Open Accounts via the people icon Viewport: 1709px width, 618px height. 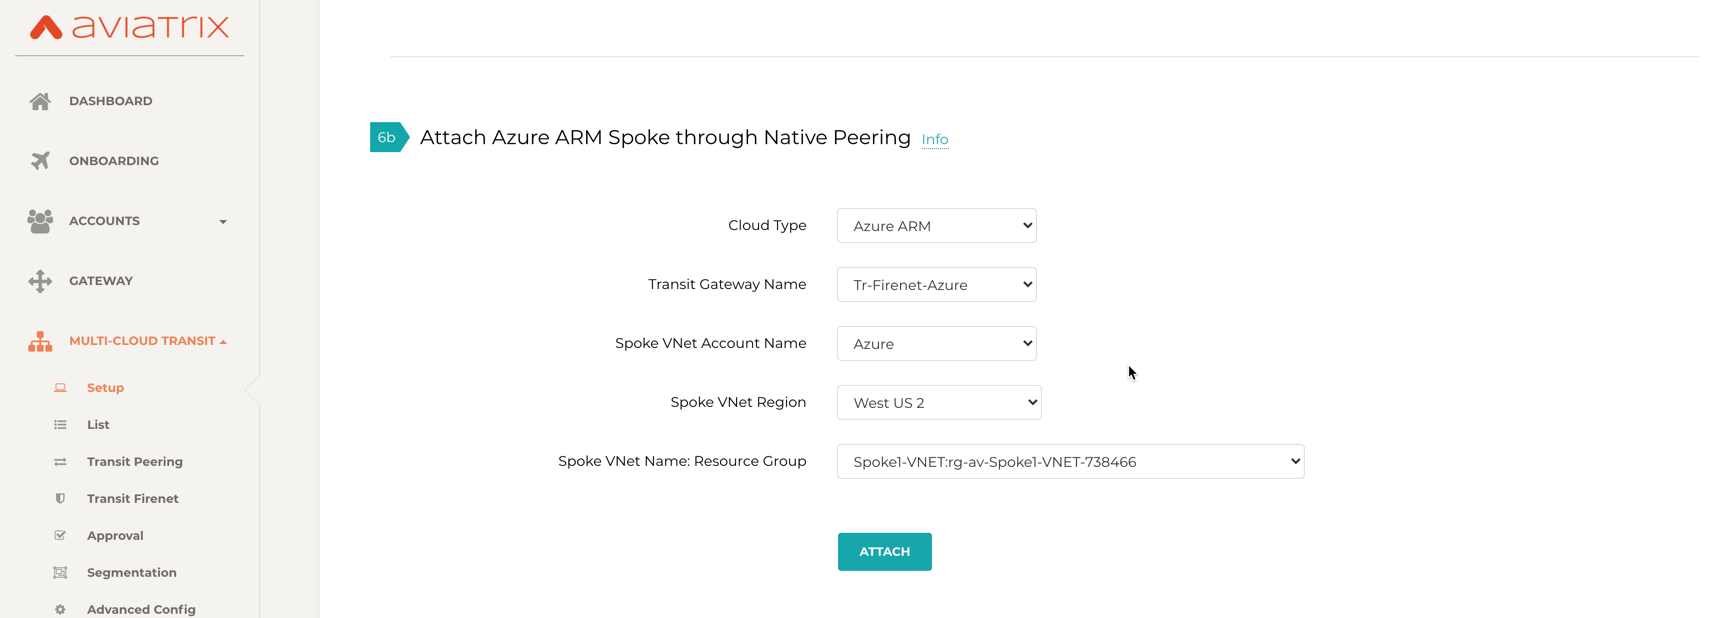coord(40,220)
